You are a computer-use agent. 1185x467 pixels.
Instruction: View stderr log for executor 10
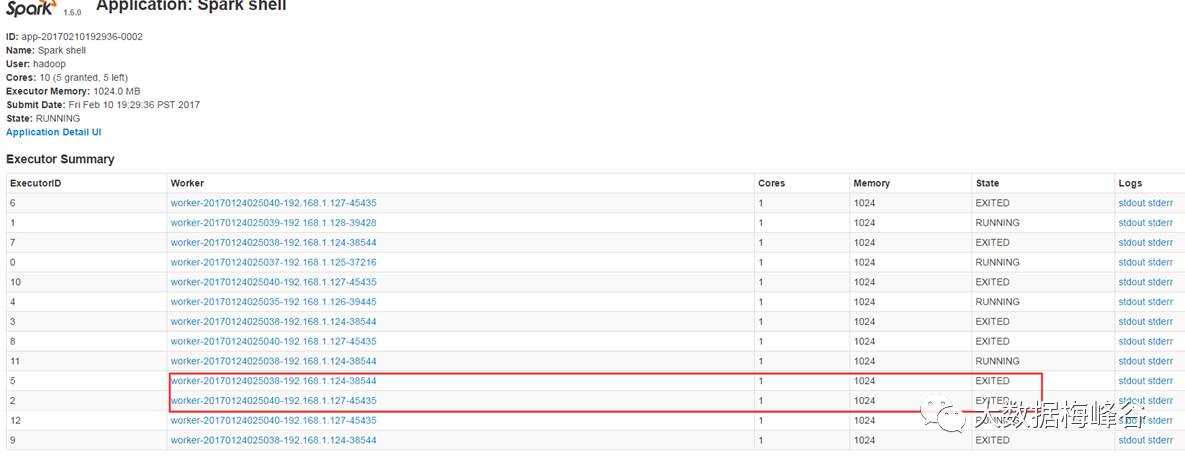coord(1160,282)
